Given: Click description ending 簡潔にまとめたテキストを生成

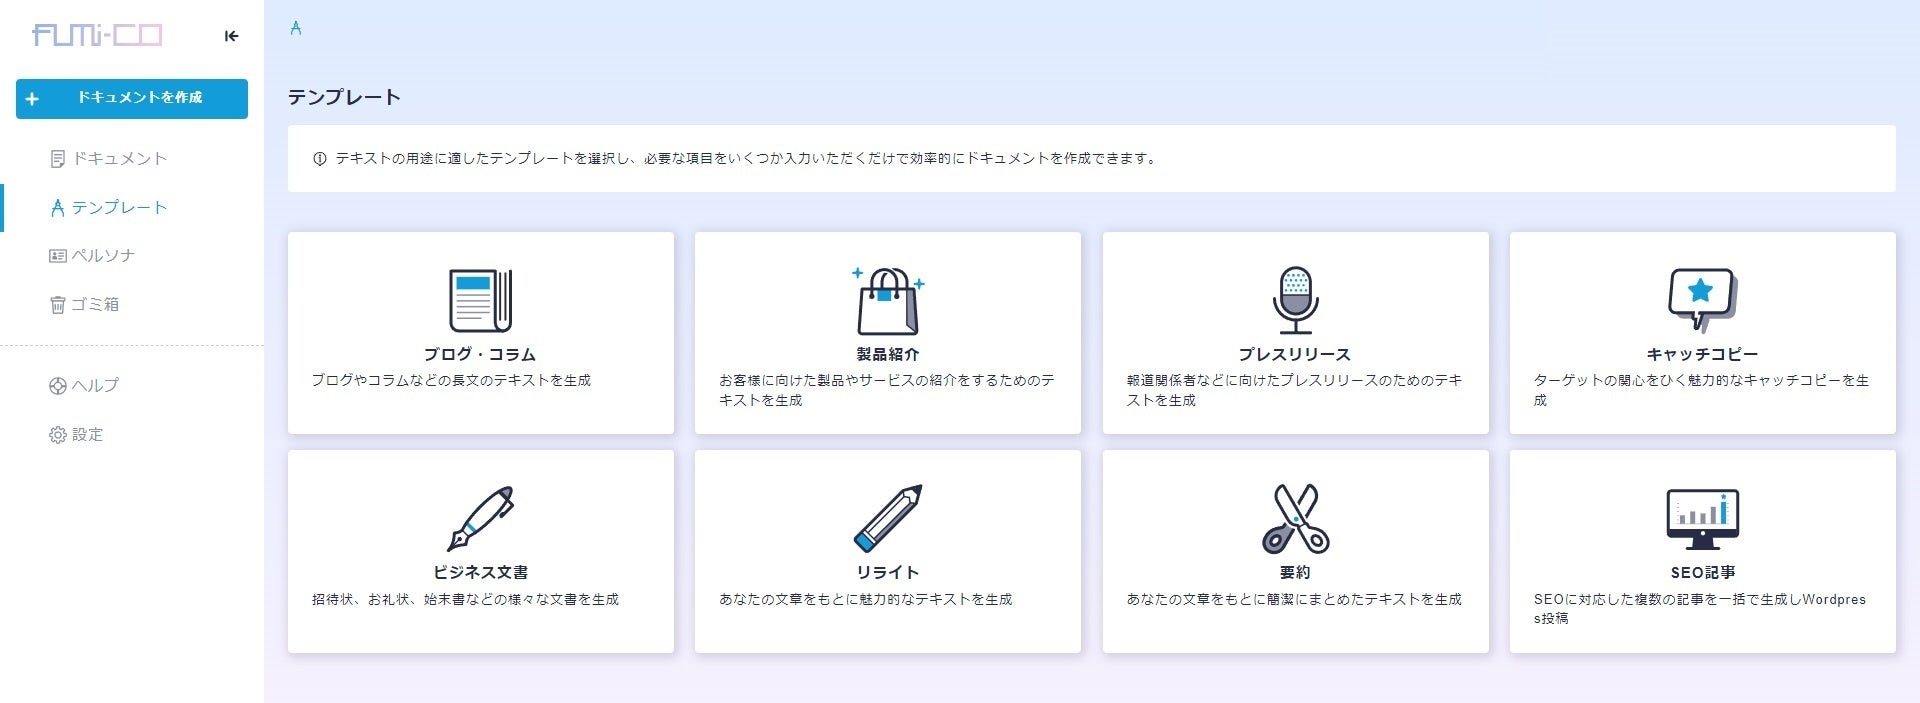Looking at the screenshot, I should (1294, 600).
